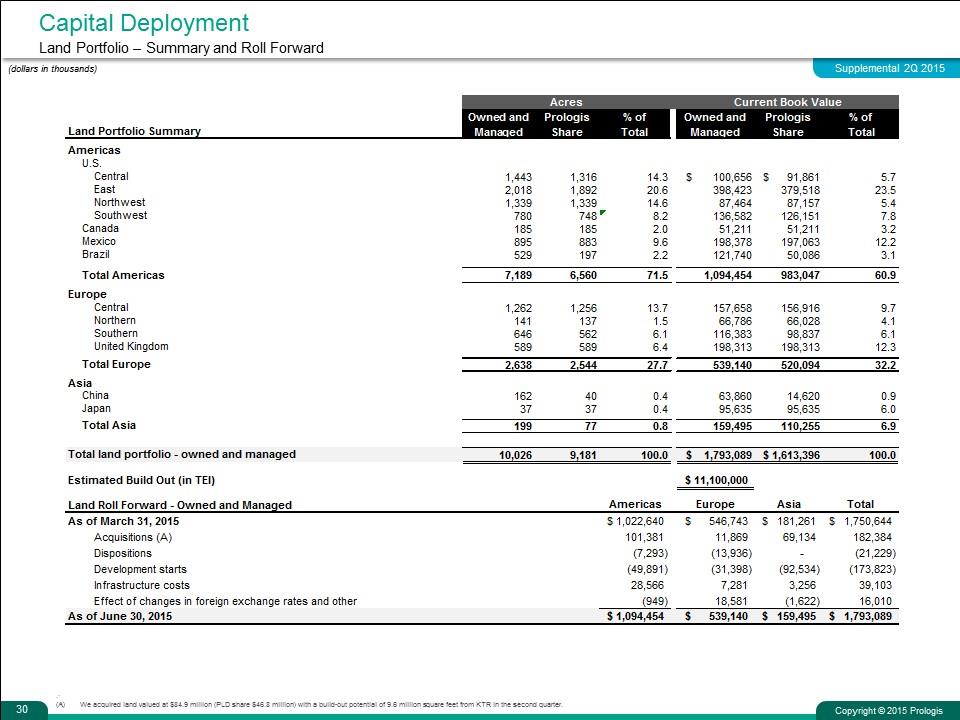Click the 69,134 Asia acquisitions value
The width and height of the screenshot is (960, 720).
[x=800, y=538]
